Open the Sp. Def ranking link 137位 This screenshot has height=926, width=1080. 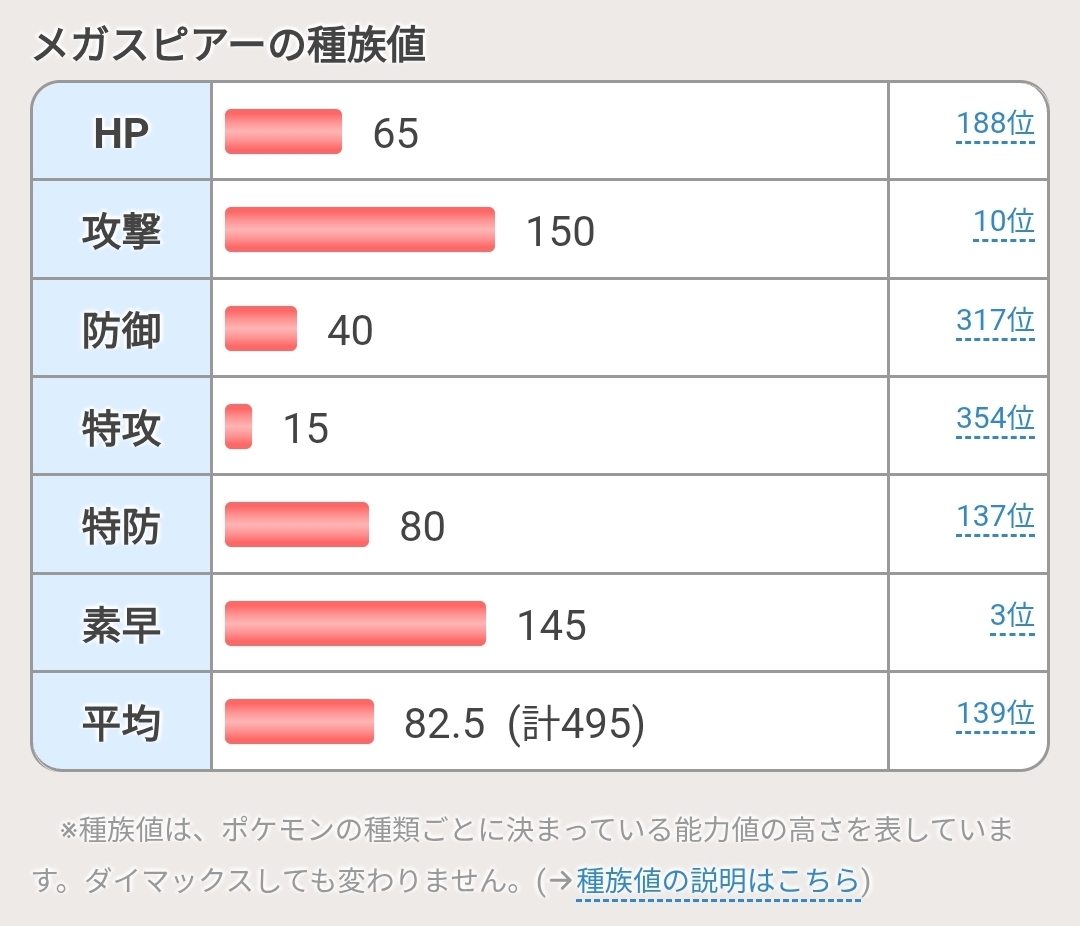coord(994,517)
